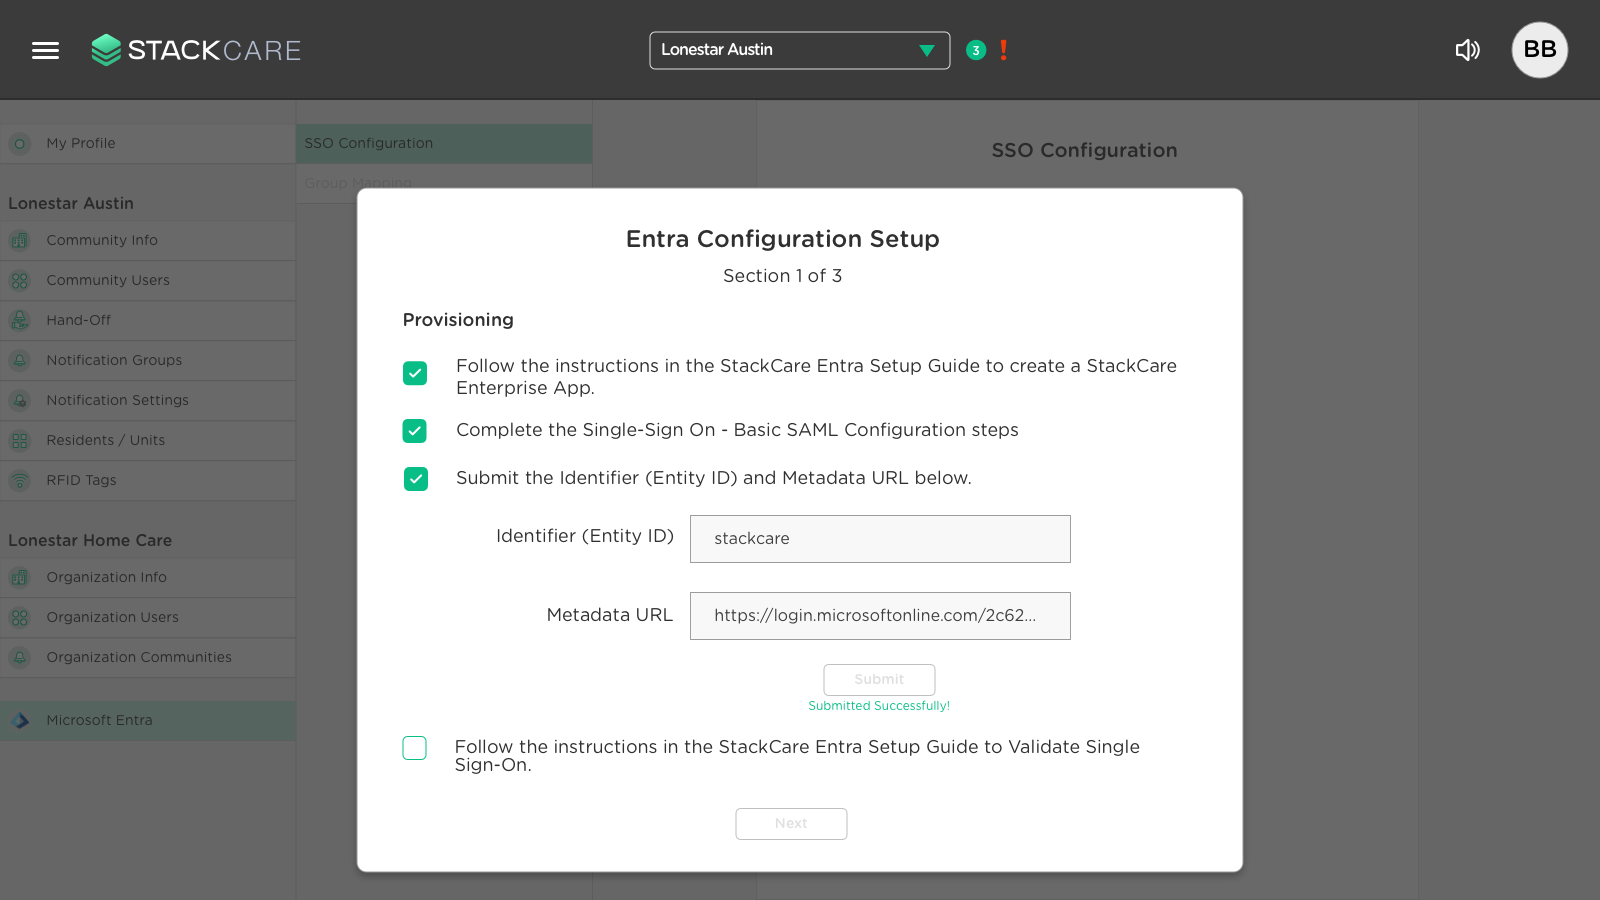Viewport: 1600px width, 900px height.
Task: Click the Submitted Successfully! status text
Action: 879,706
